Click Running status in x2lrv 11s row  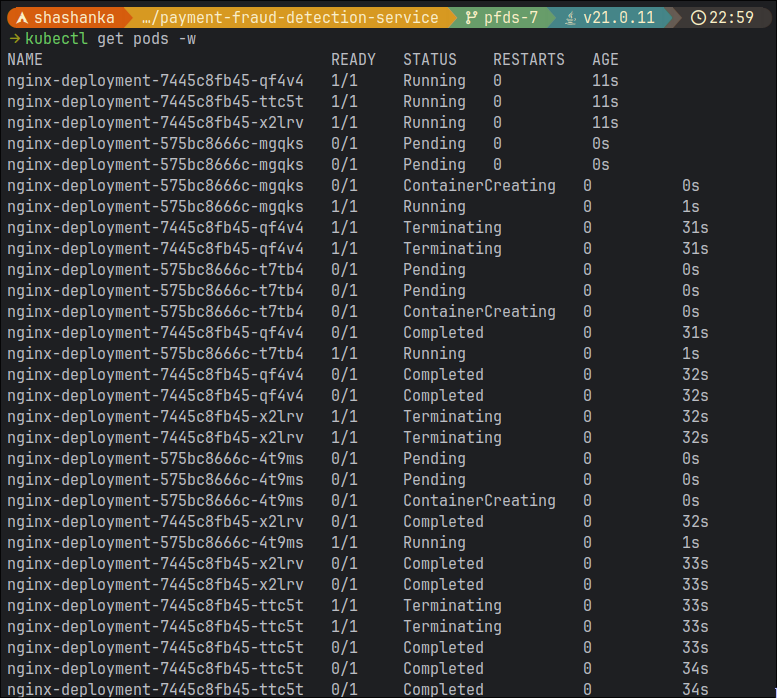(434, 123)
